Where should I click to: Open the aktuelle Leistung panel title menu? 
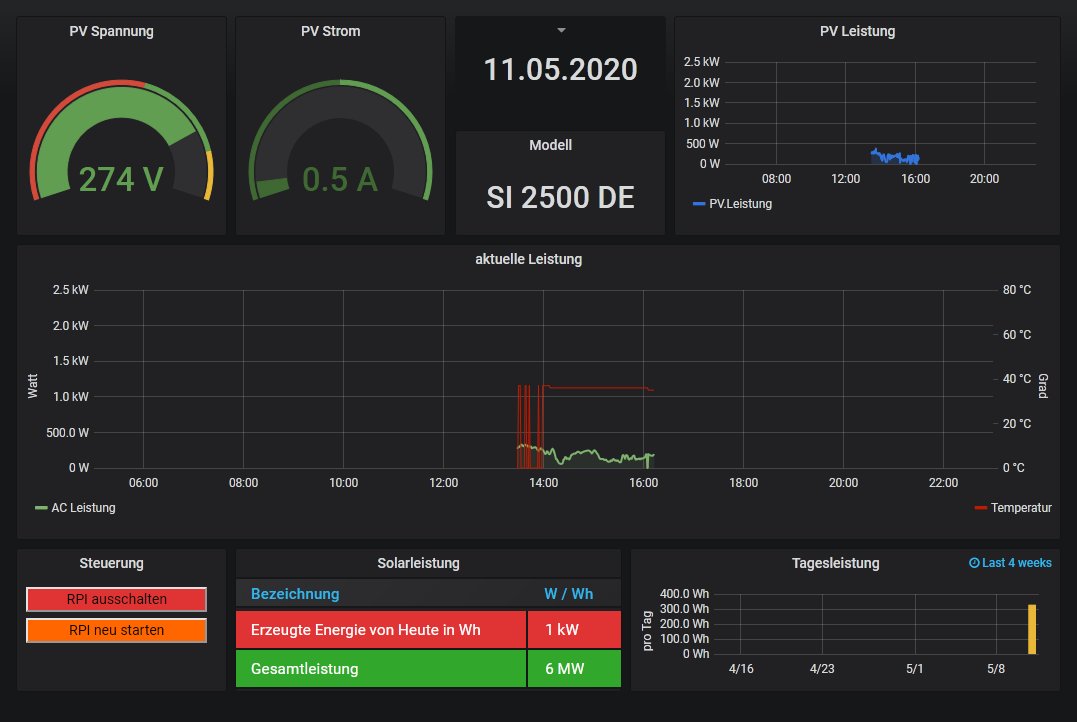(x=528, y=259)
